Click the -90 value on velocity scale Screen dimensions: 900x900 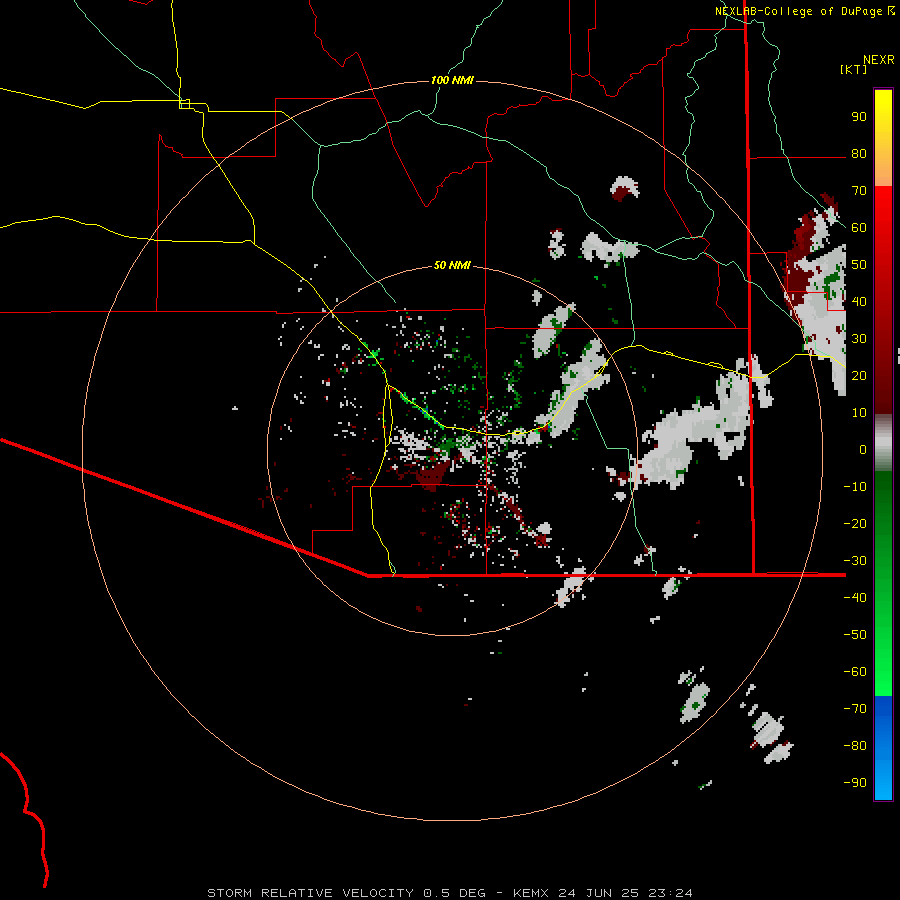tap(855, 782)
